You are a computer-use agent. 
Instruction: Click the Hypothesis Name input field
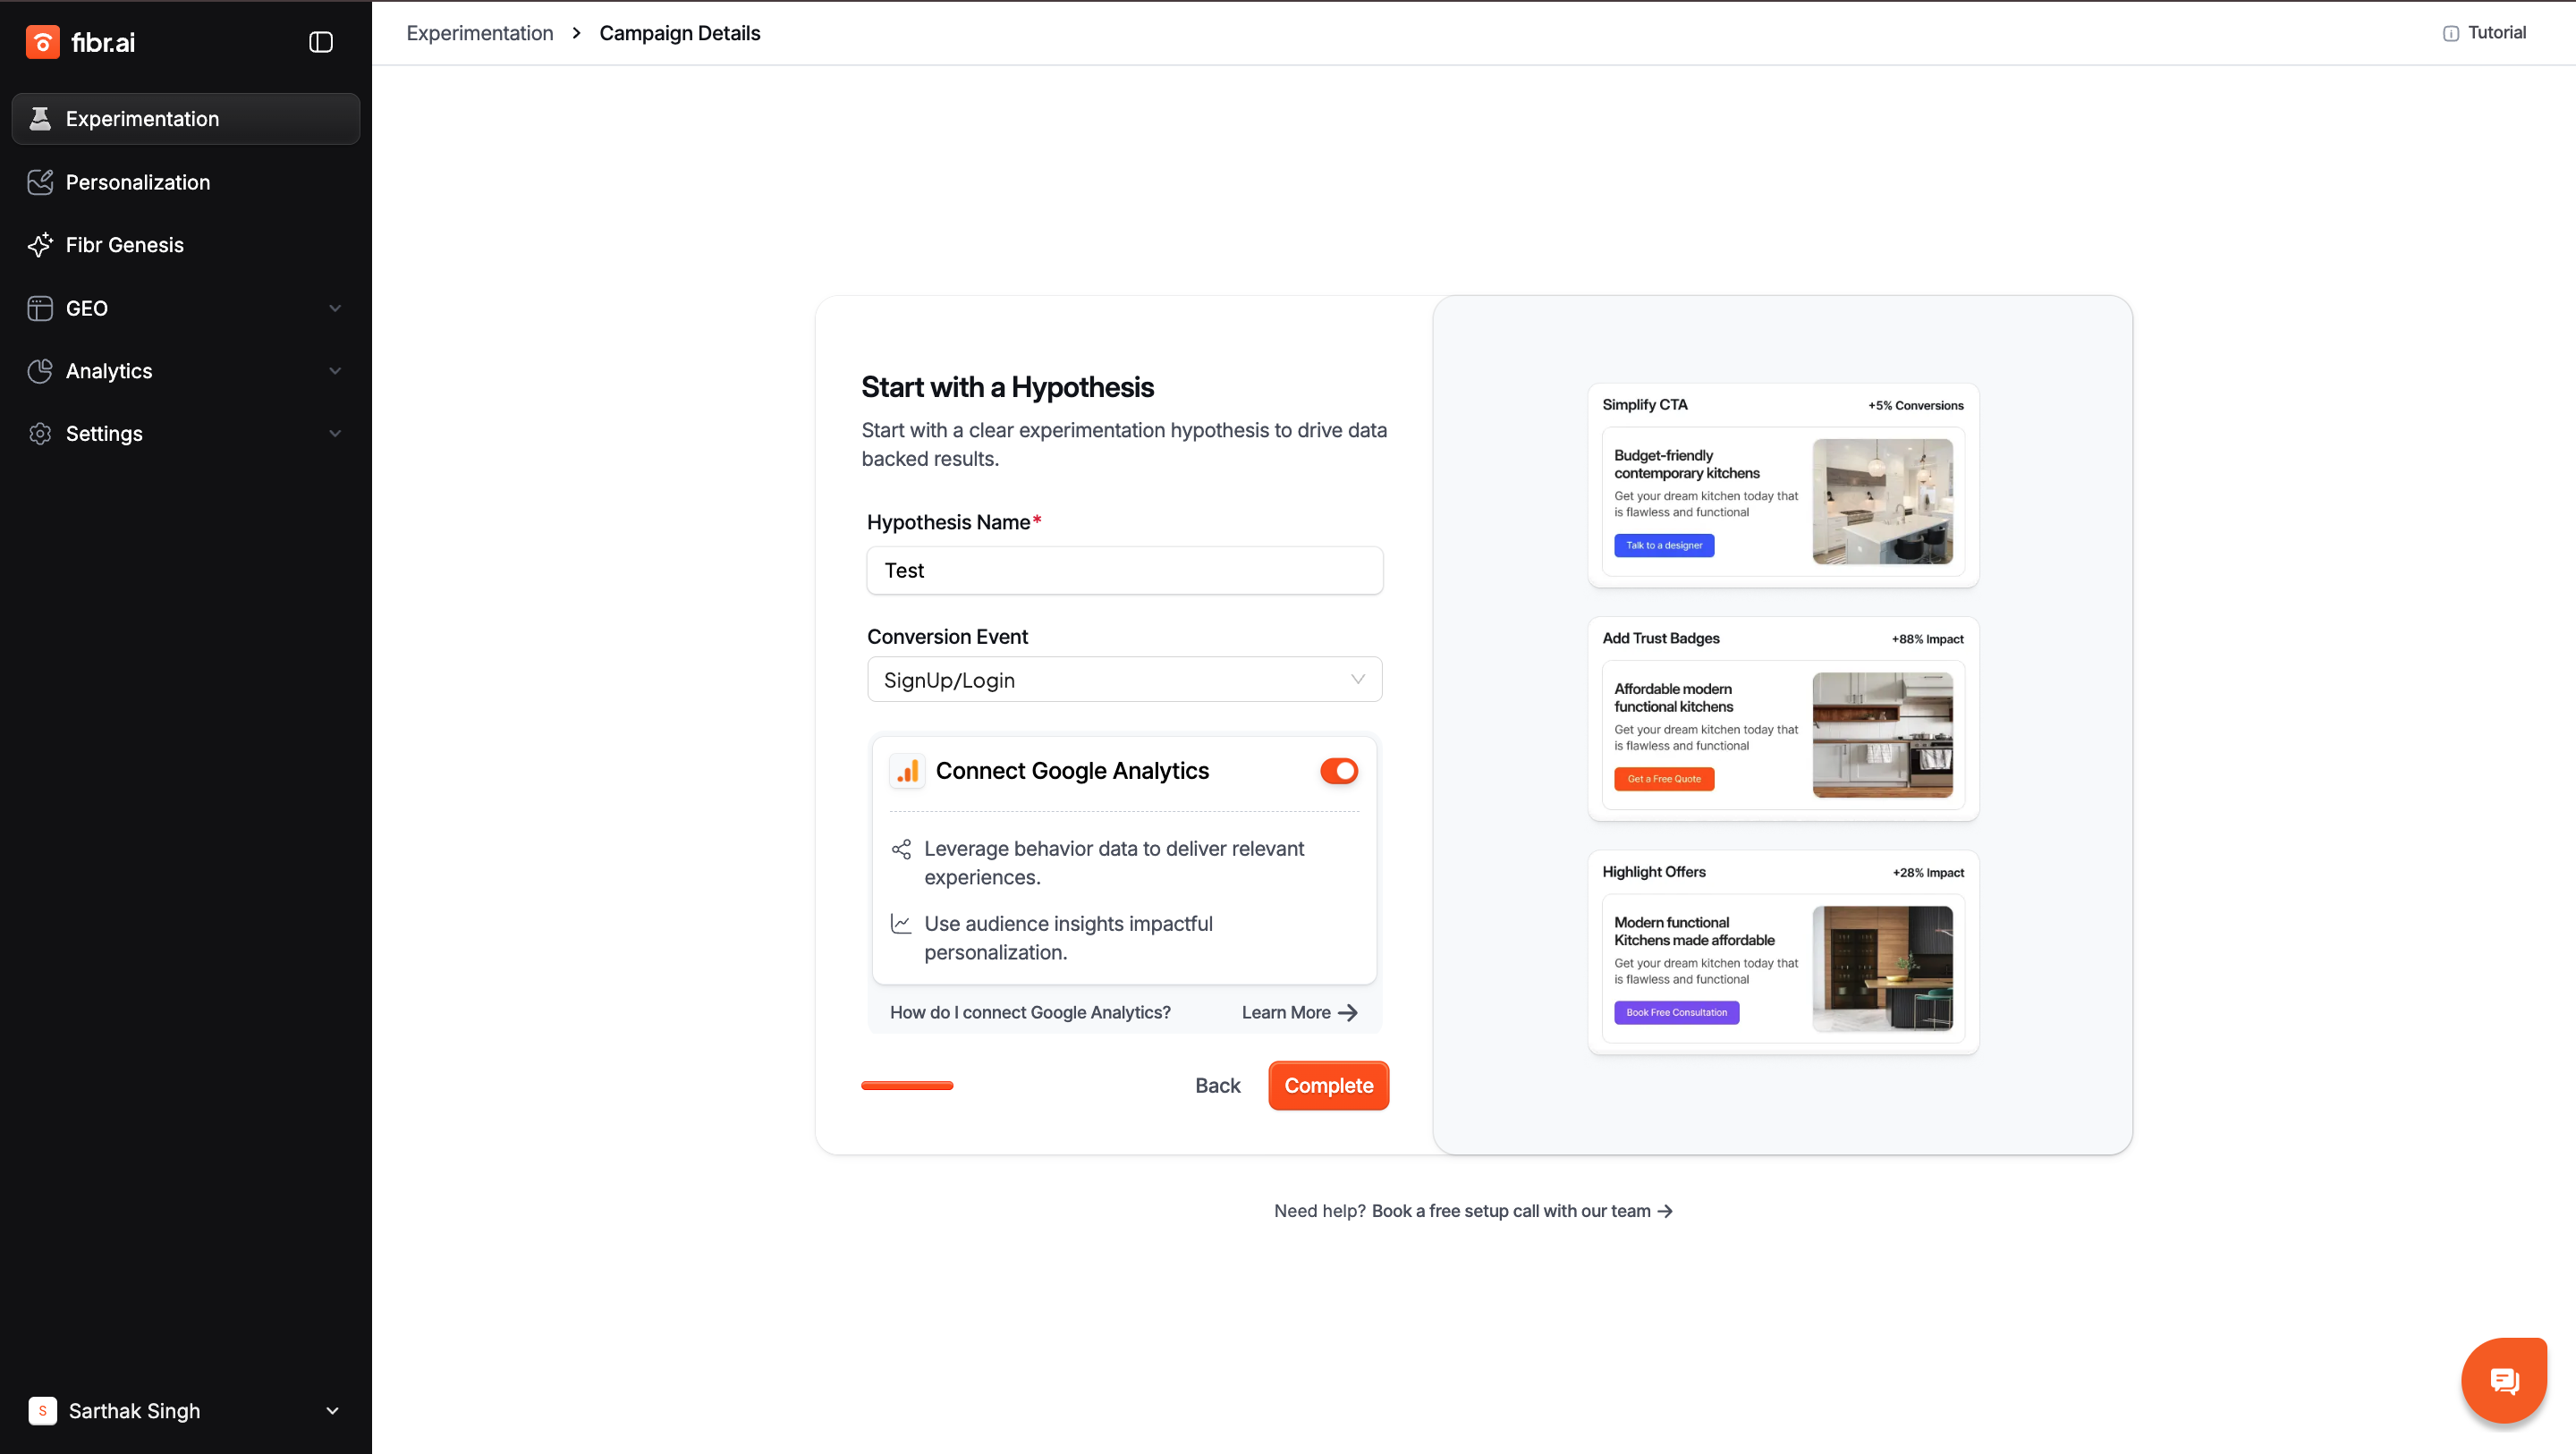[1124, 571]
